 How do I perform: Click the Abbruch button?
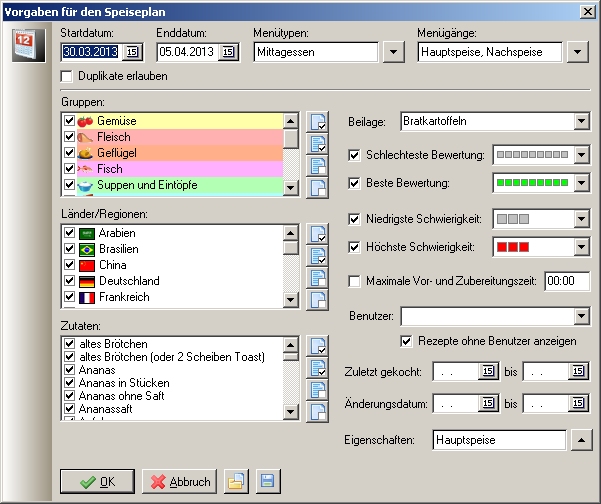coord(179,481)
